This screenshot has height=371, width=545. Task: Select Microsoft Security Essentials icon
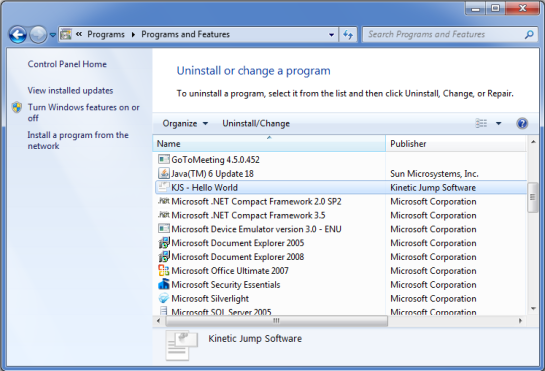click(164, 284)
